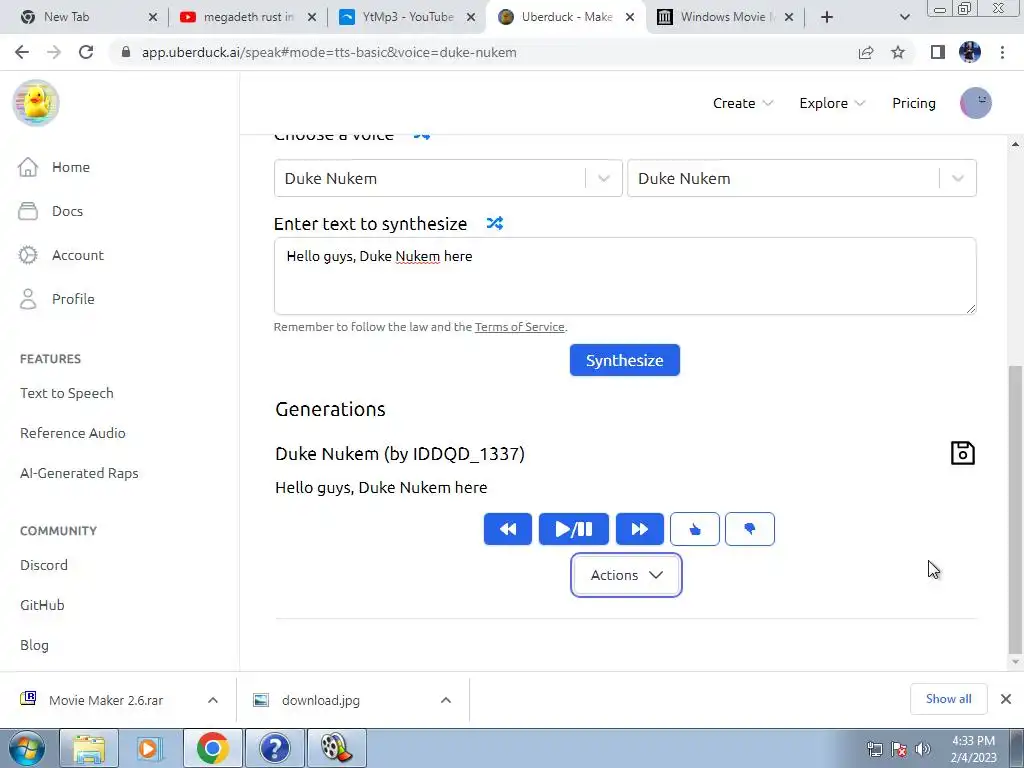This screenshot has height=768, width=1024.
Task: Focus the text to synthesize field
Action: [625, 276]
